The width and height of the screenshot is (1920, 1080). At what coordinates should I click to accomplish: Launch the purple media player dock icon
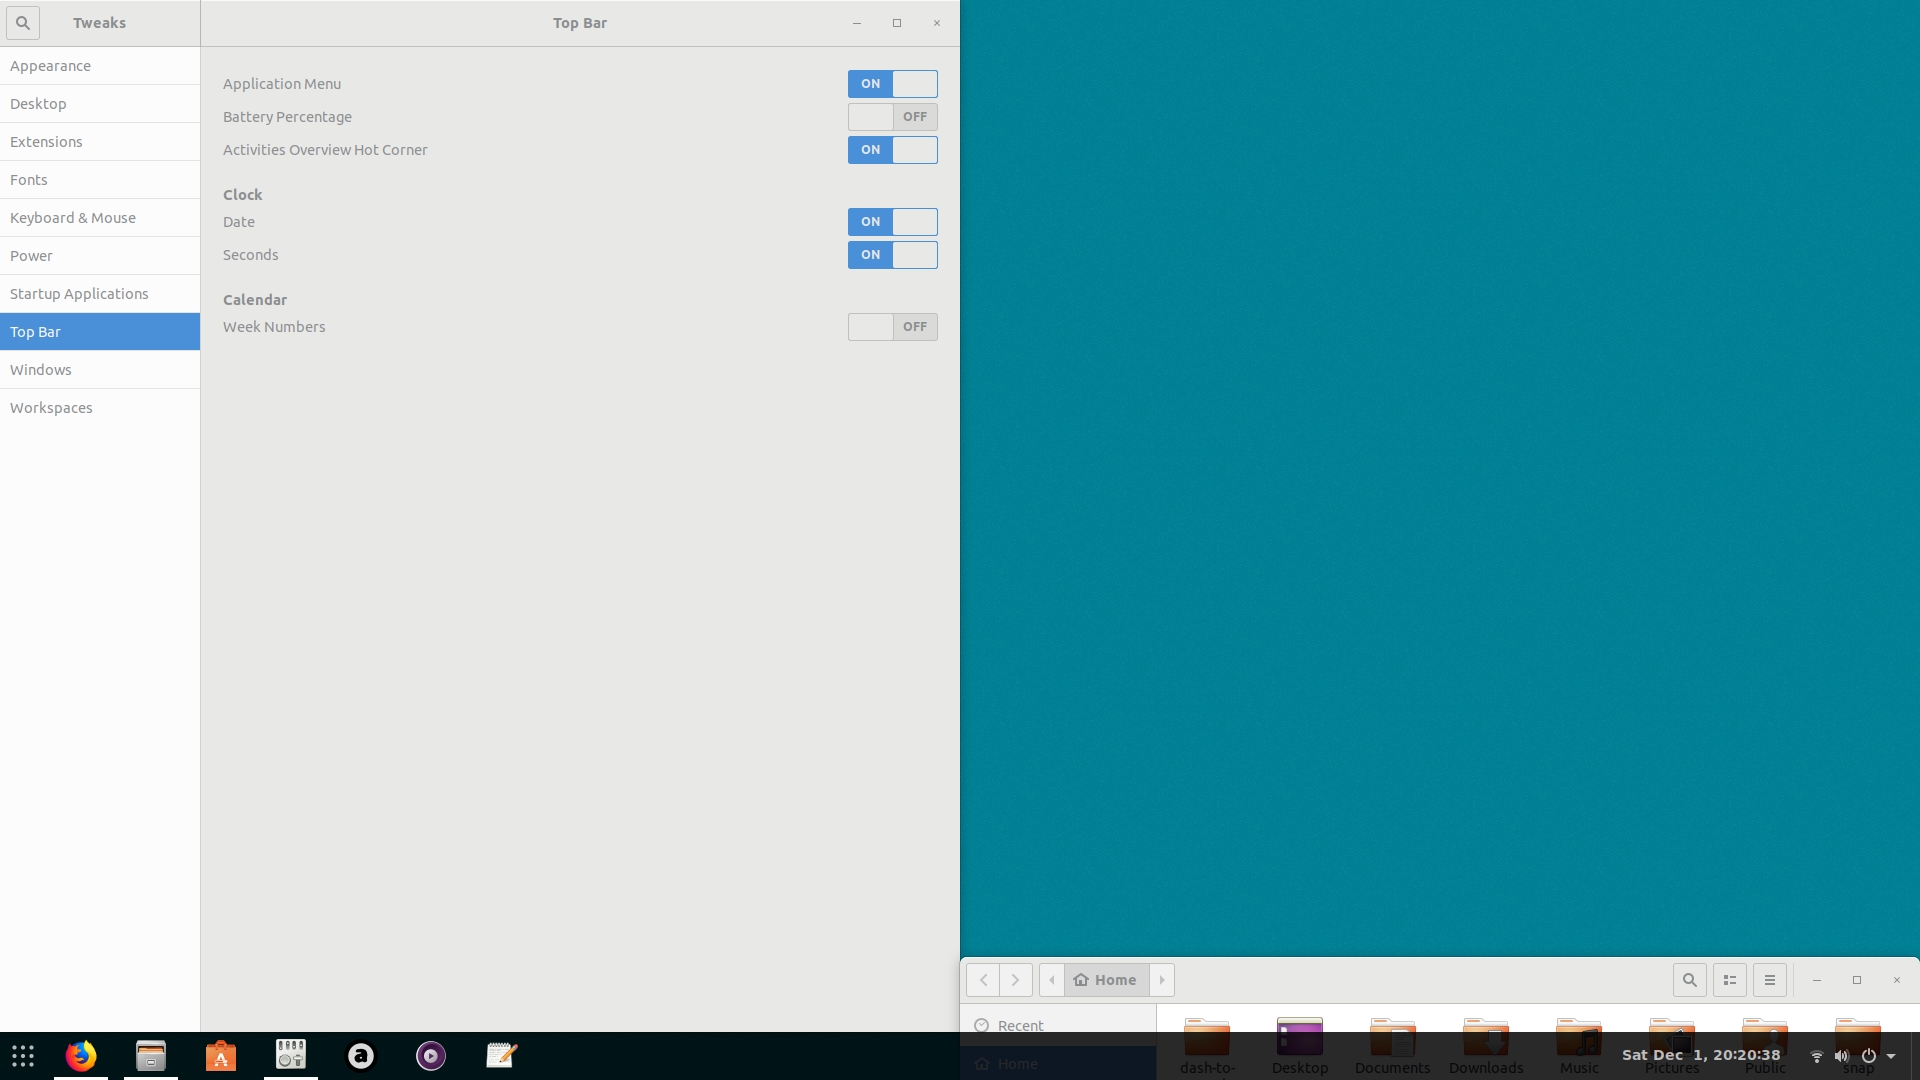coord(431,1056)
